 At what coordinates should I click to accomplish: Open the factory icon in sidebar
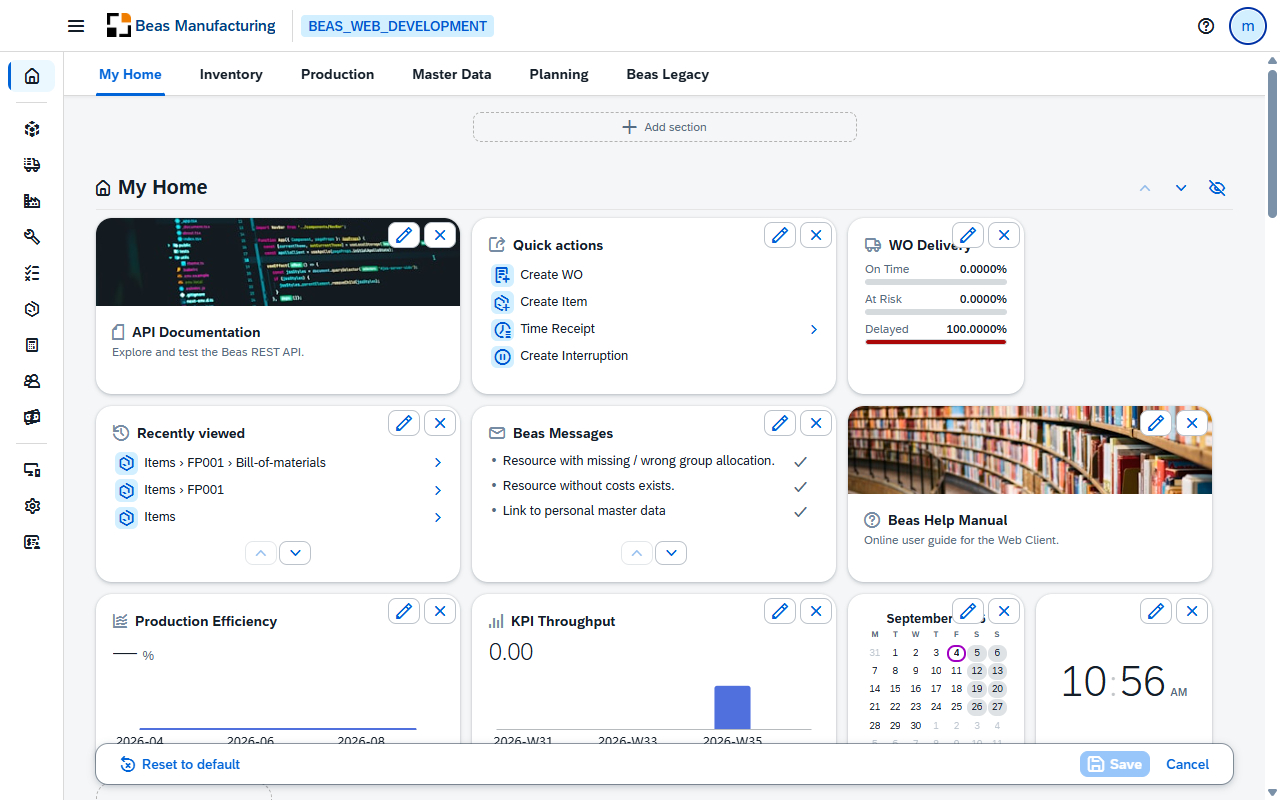coord(32,201)
